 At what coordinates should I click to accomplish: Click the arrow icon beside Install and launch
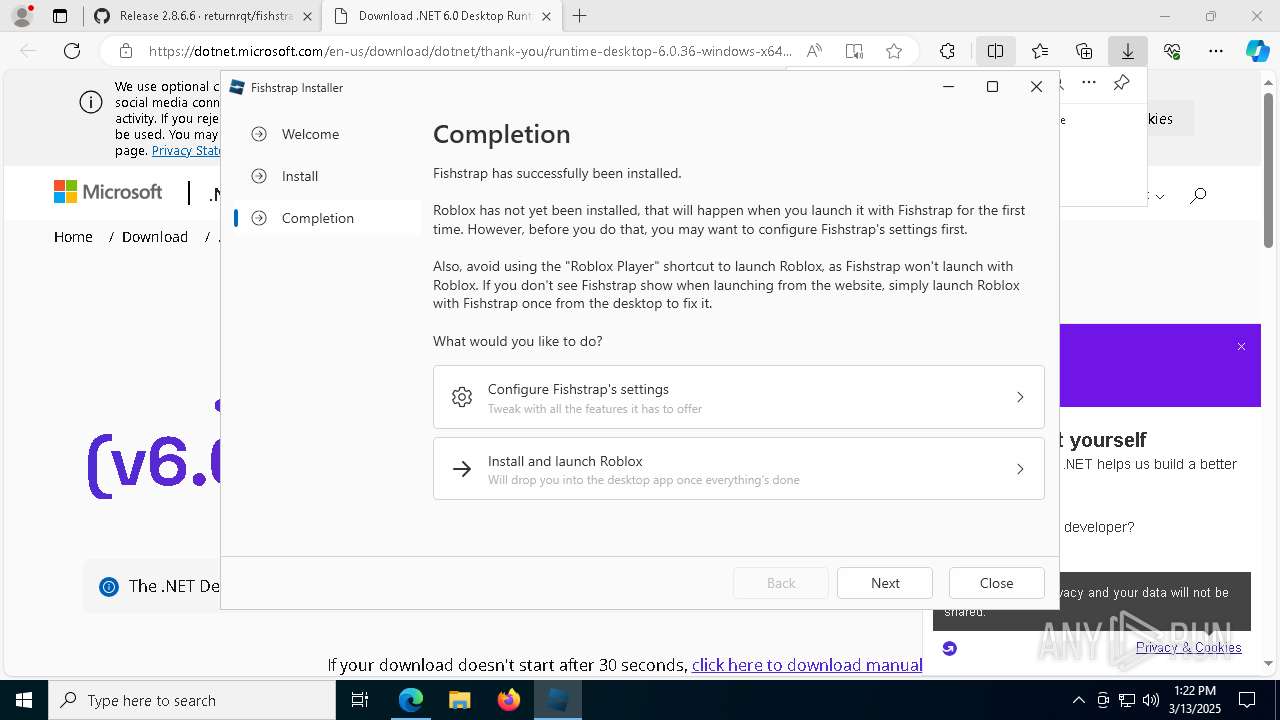(462, 469)
